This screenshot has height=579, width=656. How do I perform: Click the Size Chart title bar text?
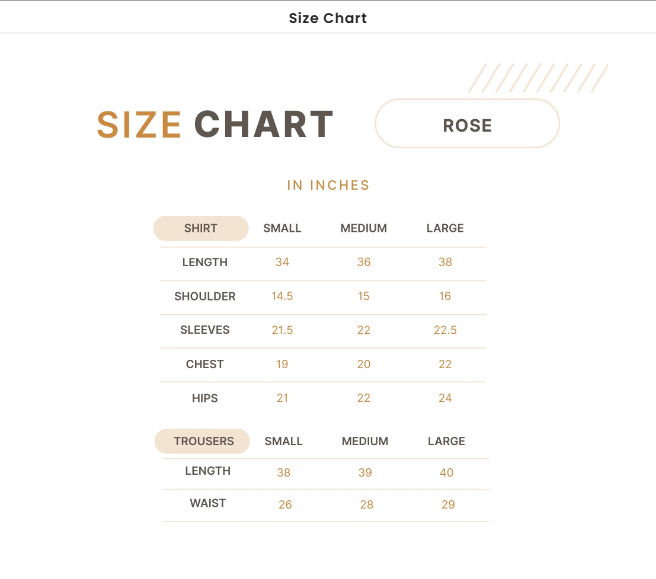[x=328, y=18]
